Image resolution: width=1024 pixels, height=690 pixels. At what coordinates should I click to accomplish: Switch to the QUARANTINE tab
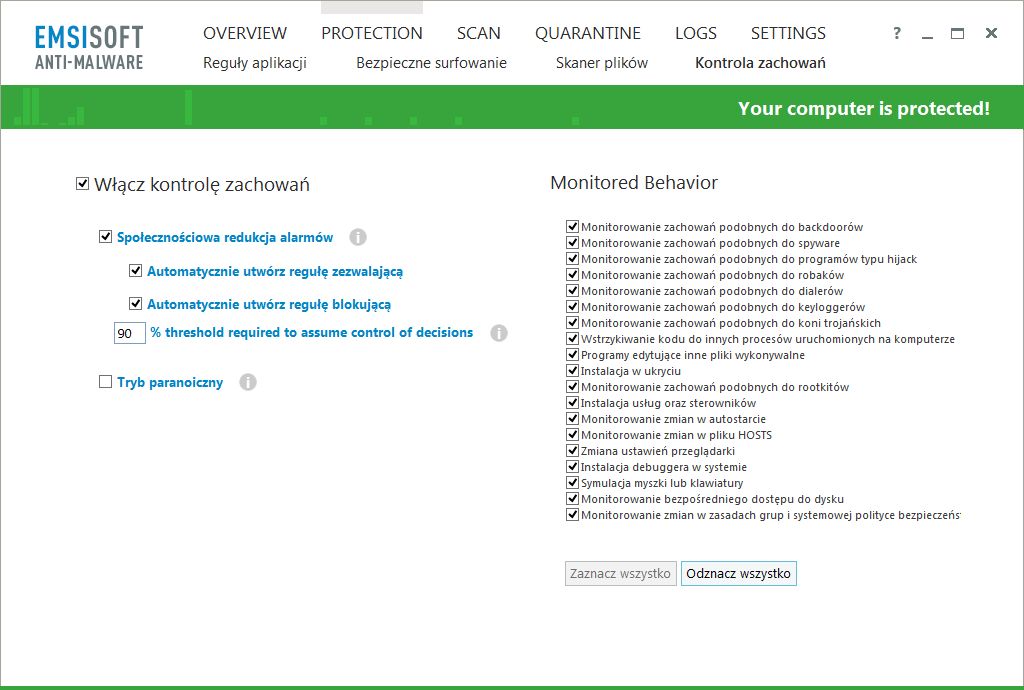coord(587,33)
